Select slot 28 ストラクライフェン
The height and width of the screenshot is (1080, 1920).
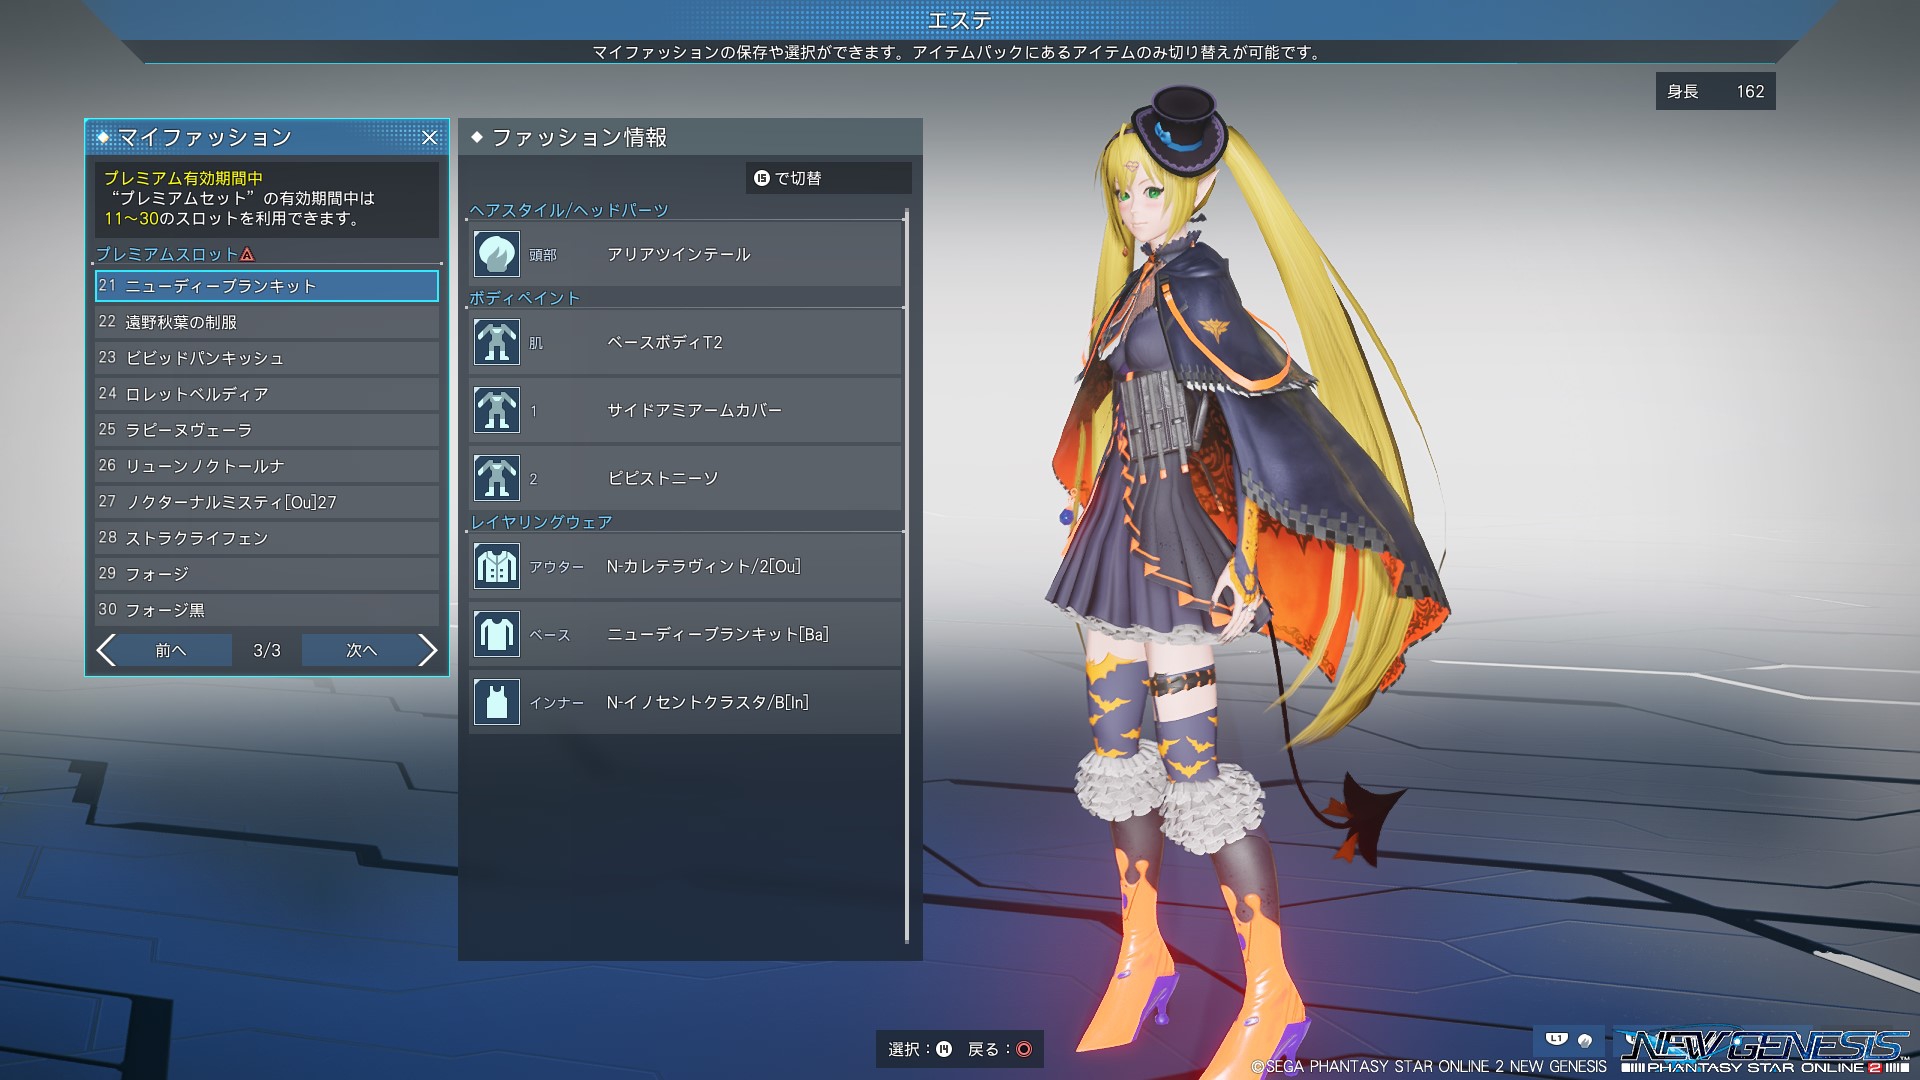tap(267, 538)
